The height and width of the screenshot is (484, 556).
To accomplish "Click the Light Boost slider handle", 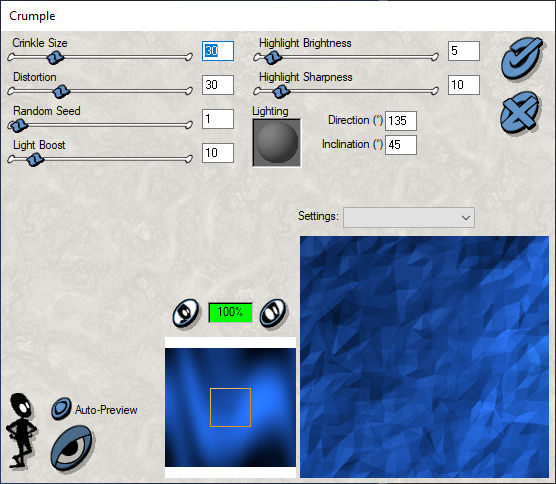I will [x=35, y=159].
